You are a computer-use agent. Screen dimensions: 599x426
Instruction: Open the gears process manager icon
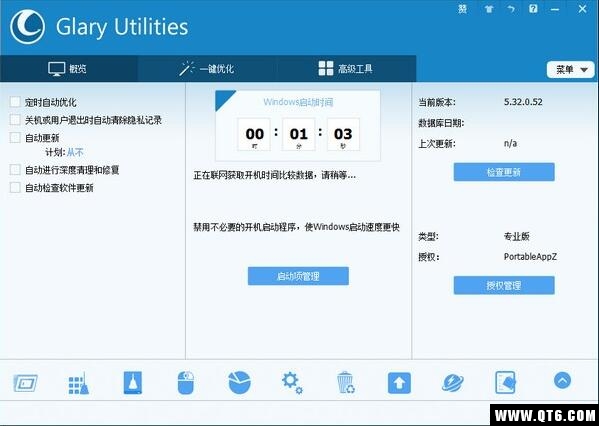click(292, 383)
